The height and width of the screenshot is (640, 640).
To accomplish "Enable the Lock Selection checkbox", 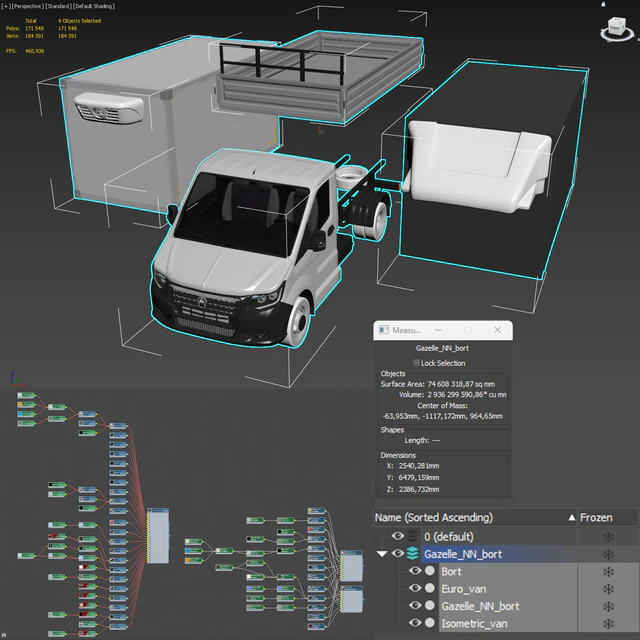I will click(x=416, y=362).
